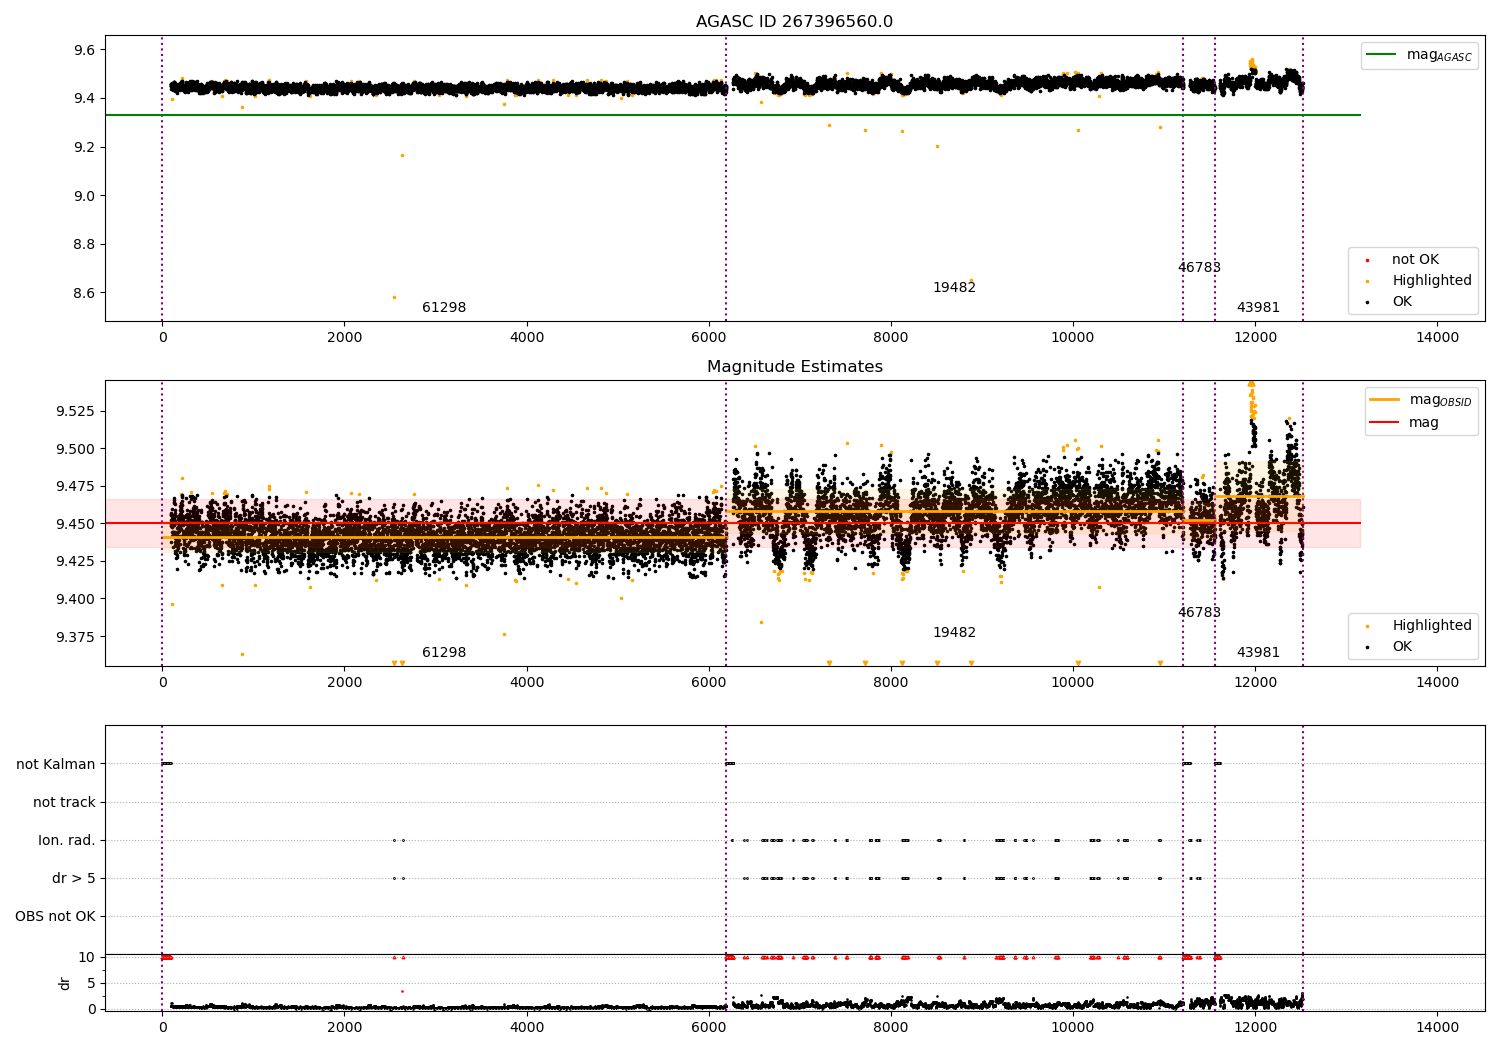Click the 9.450 y-axis tick label
The height and width of the screenshot is (1050, 1500).
point(76,524)
